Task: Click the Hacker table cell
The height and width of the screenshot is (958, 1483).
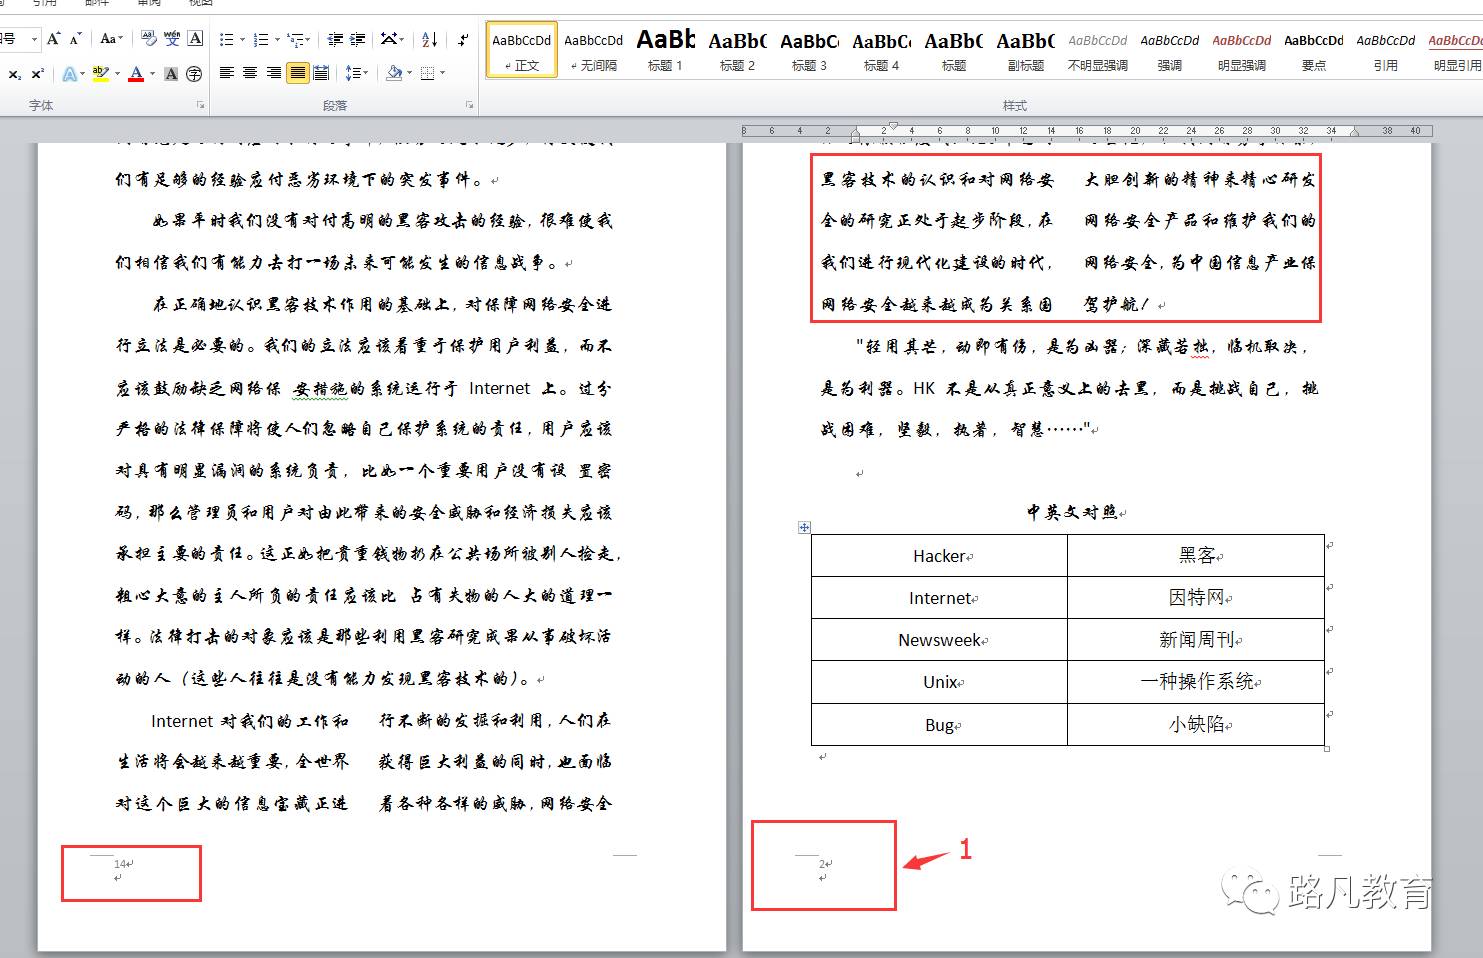Action: 938,556
